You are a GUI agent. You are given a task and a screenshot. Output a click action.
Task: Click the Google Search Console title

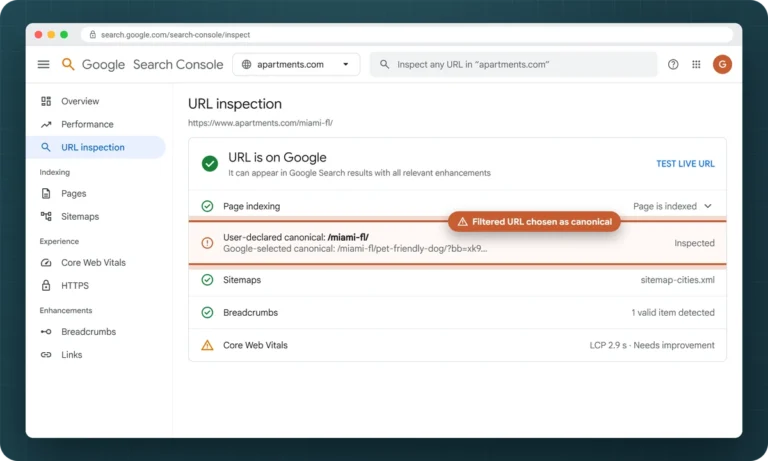pyautogui.click(x=152, y=64)
